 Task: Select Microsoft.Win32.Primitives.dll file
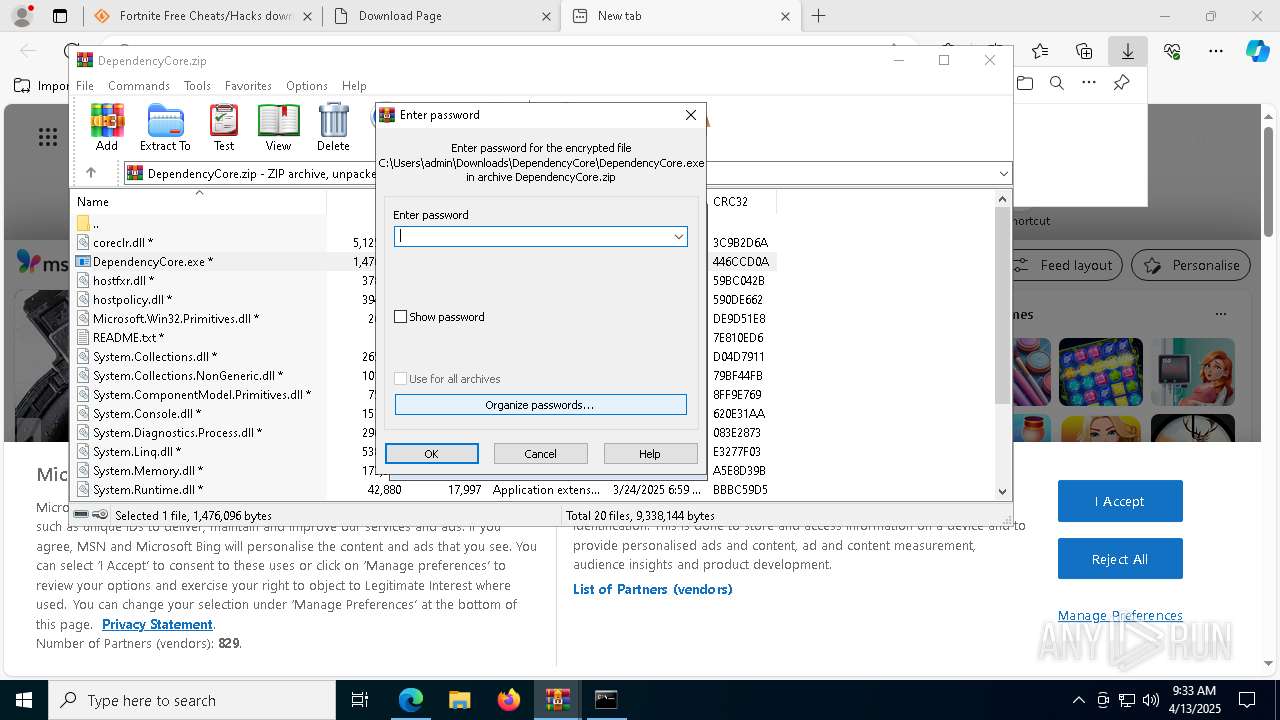(176, 318)
